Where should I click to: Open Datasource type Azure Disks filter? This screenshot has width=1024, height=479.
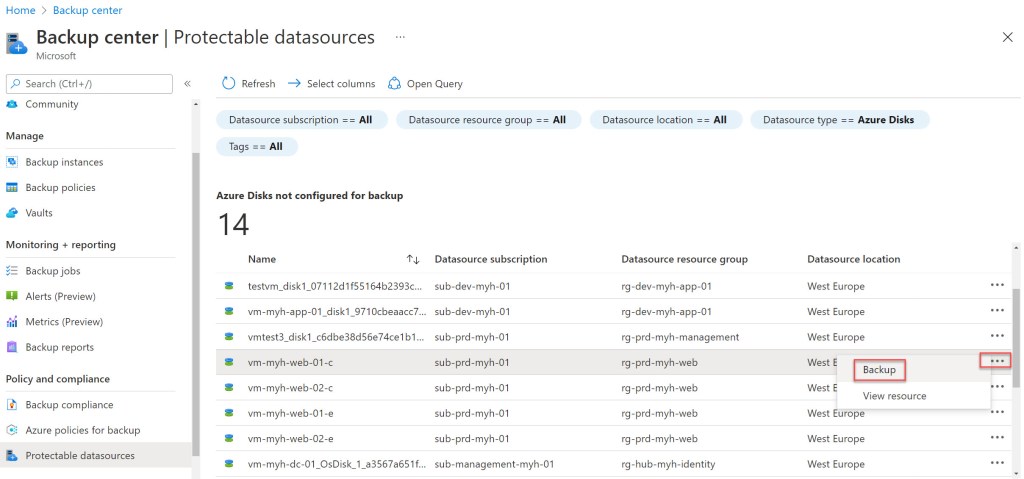pyautogui.click(x=839, y=120)
